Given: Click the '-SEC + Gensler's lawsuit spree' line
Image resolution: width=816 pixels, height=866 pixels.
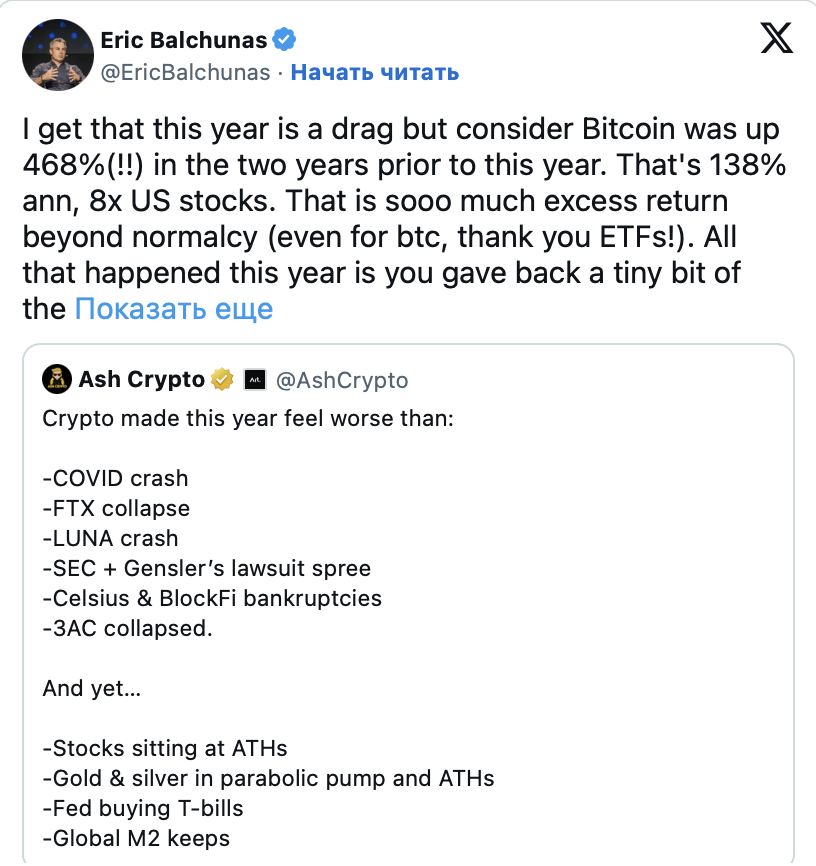Looking at the screenshot, I should pyautogui.click(x=207, y=568).
